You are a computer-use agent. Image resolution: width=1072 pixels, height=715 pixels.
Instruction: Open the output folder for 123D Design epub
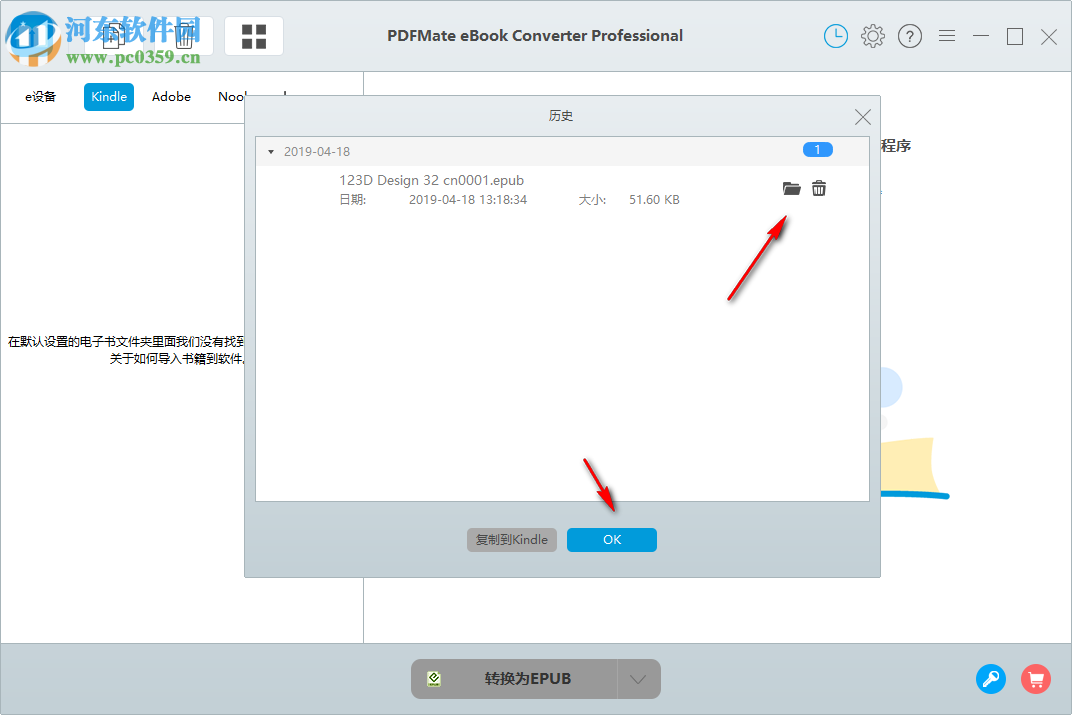[x=791, y=189]
